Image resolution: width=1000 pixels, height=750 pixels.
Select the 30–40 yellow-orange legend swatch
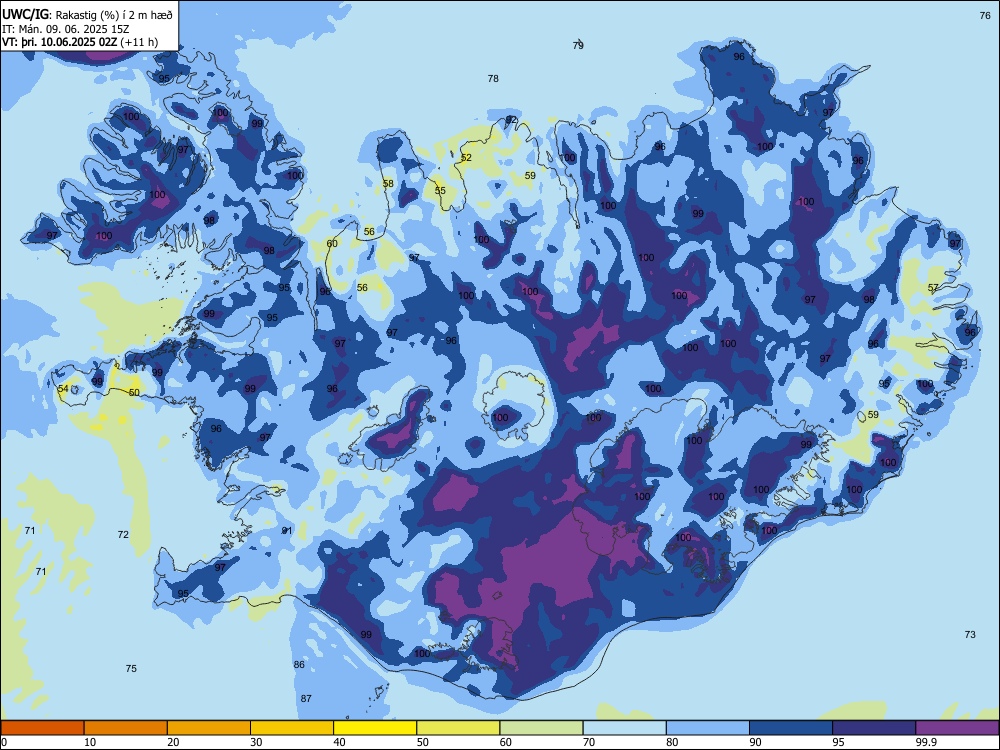pos(292,728)
